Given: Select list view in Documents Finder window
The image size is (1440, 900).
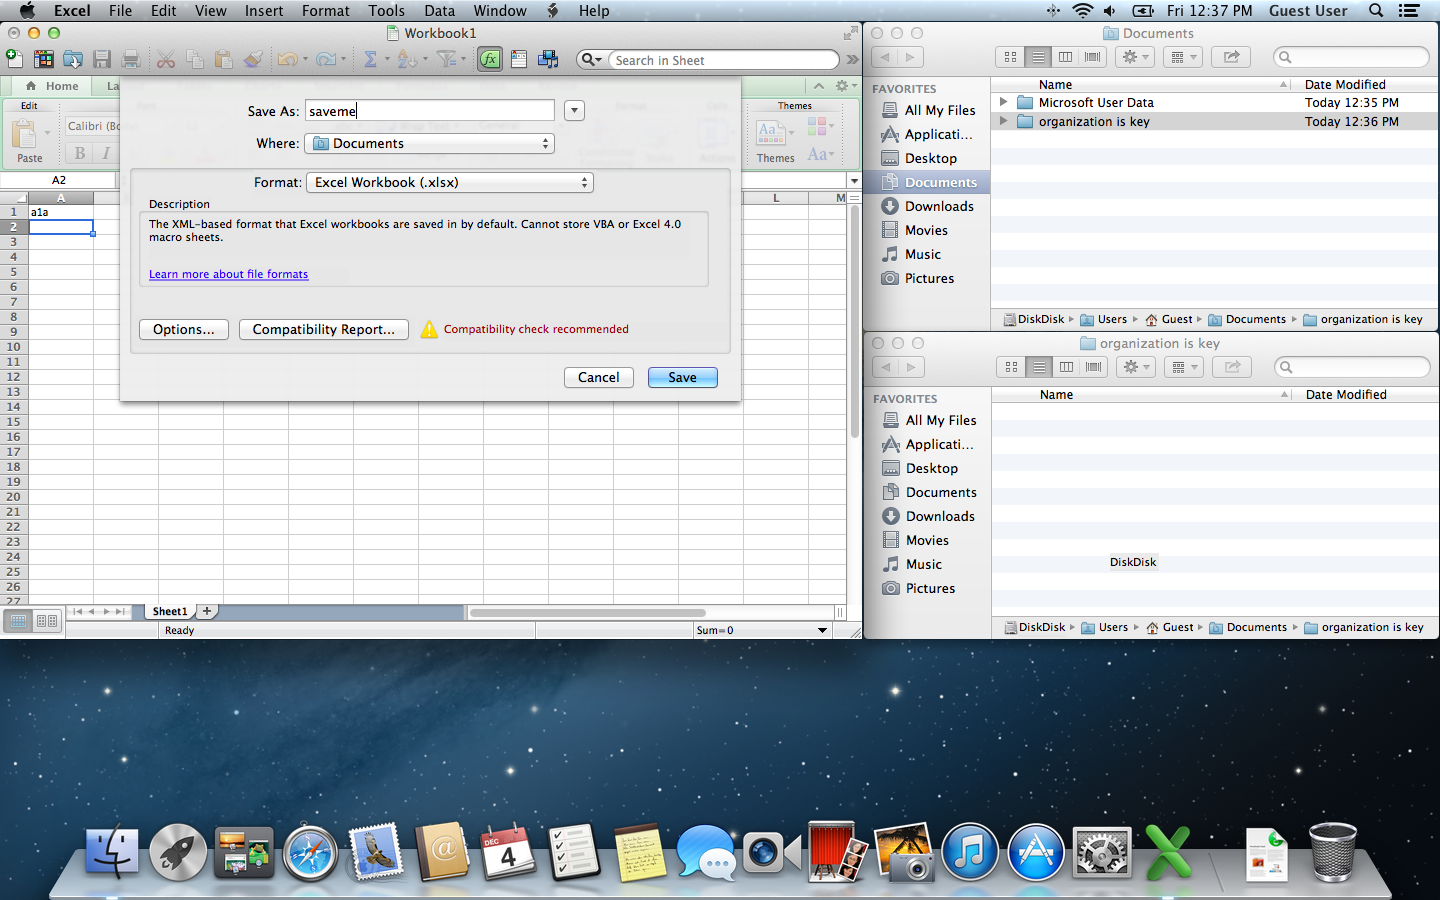Looking at the screenshot, I should [1038, 57].
